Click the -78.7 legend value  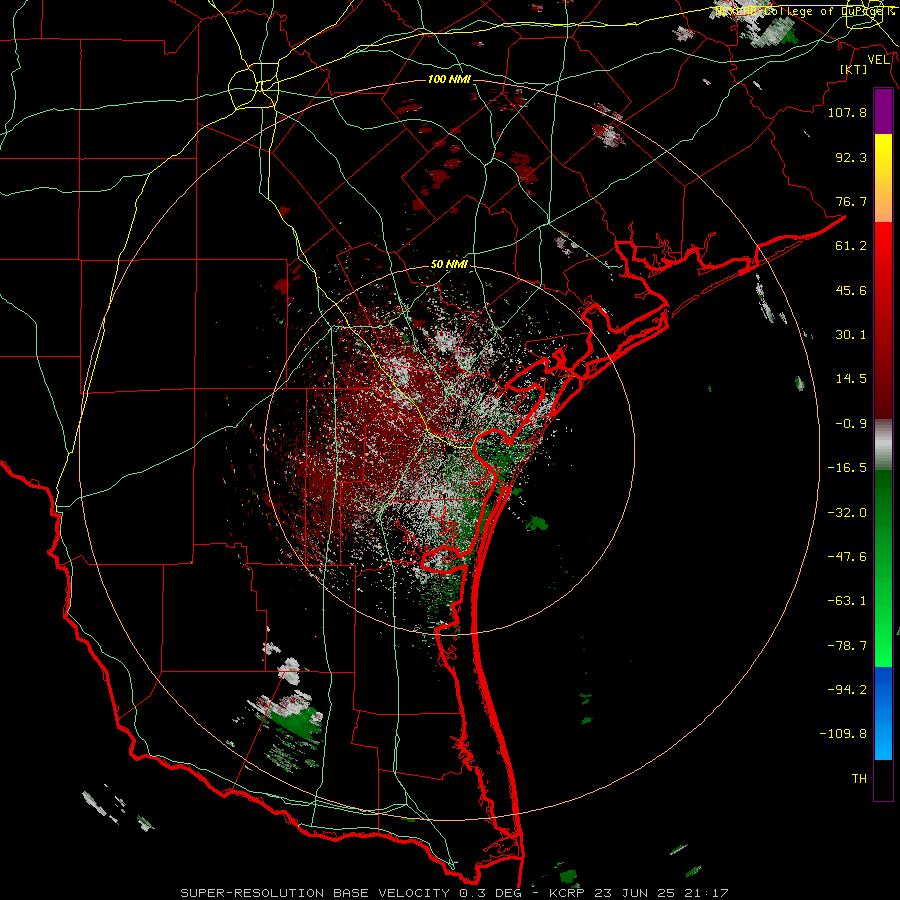pos(847,646)
